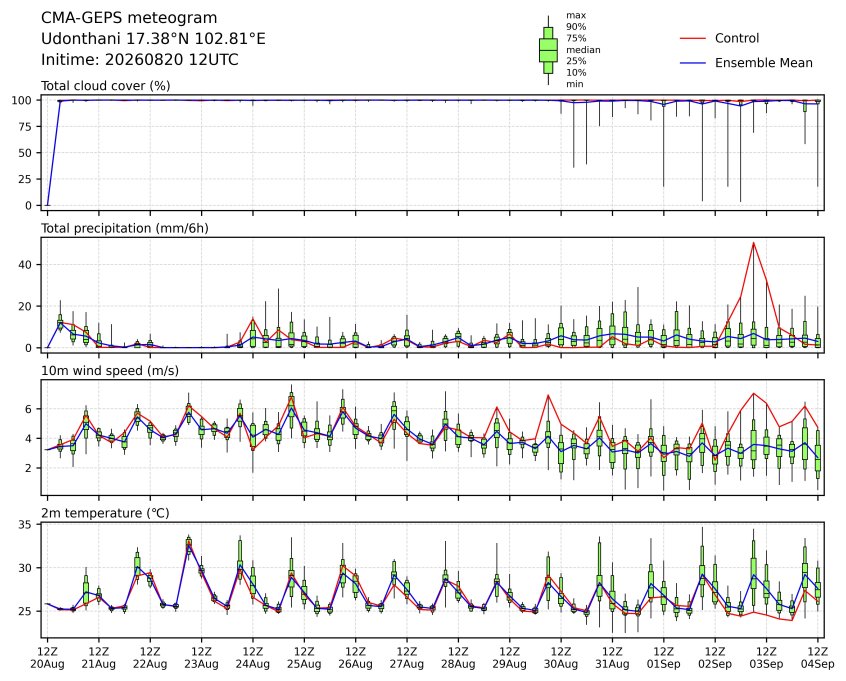Click the 12Z 30Aug axis label

(x=561, y=658)
